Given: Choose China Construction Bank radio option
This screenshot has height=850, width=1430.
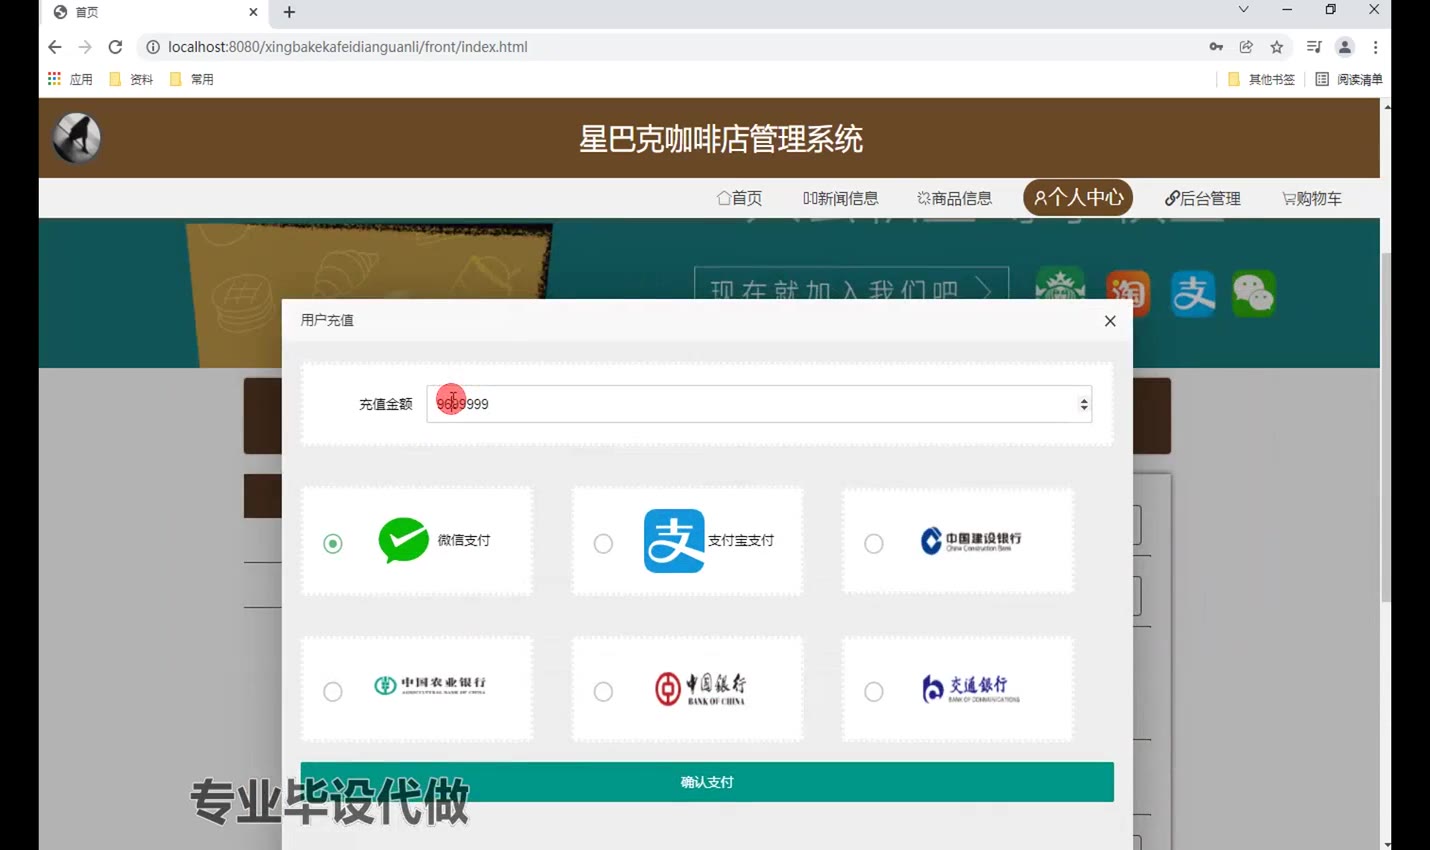Looking at the screenshot, I should tap(874, 543).
